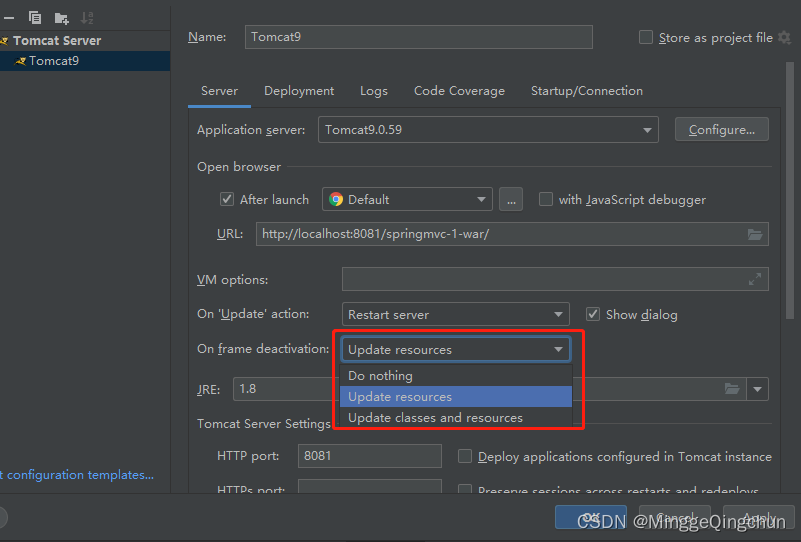Click the OK button
Viewport: 801px width, 542px height.
click(591, 517)
